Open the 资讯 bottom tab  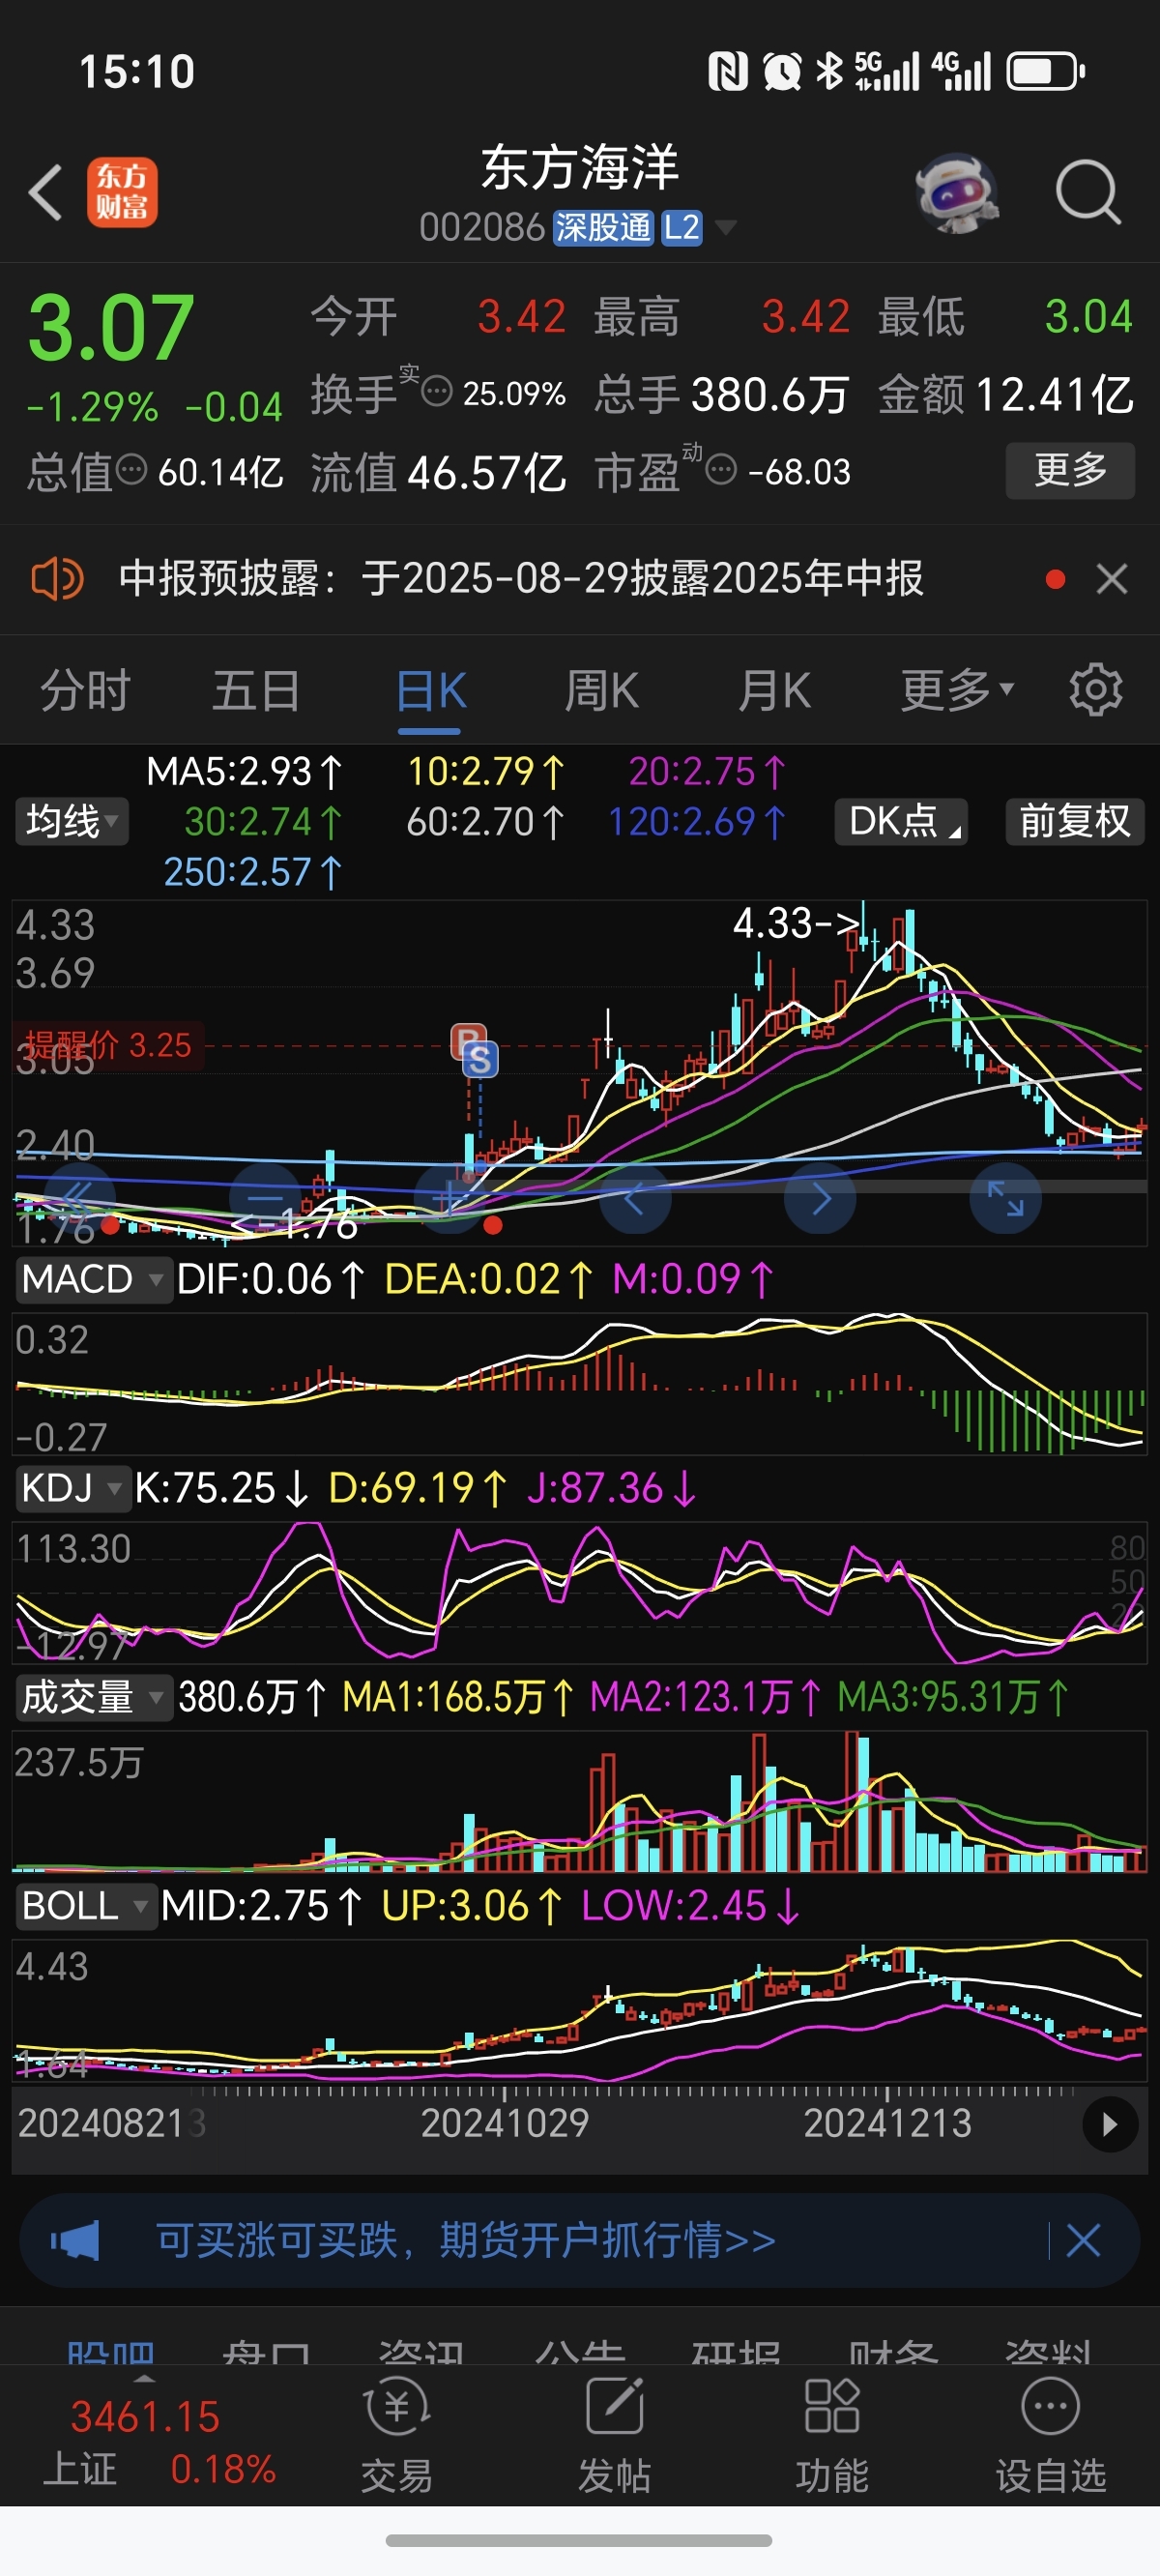click(422, 2352)
